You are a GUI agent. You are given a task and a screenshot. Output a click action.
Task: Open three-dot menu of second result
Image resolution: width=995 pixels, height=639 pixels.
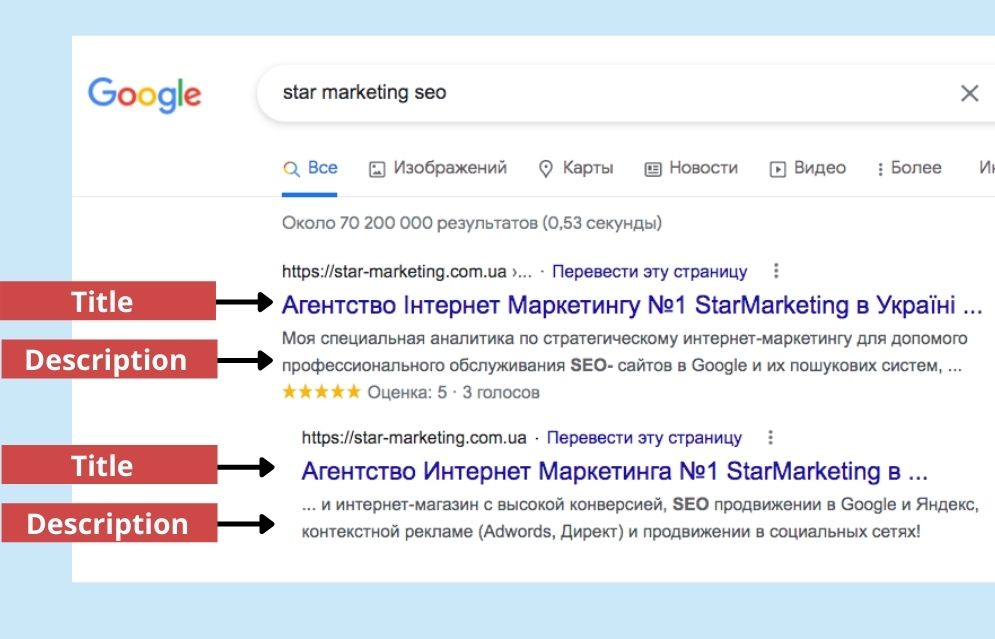pos(769,437)
